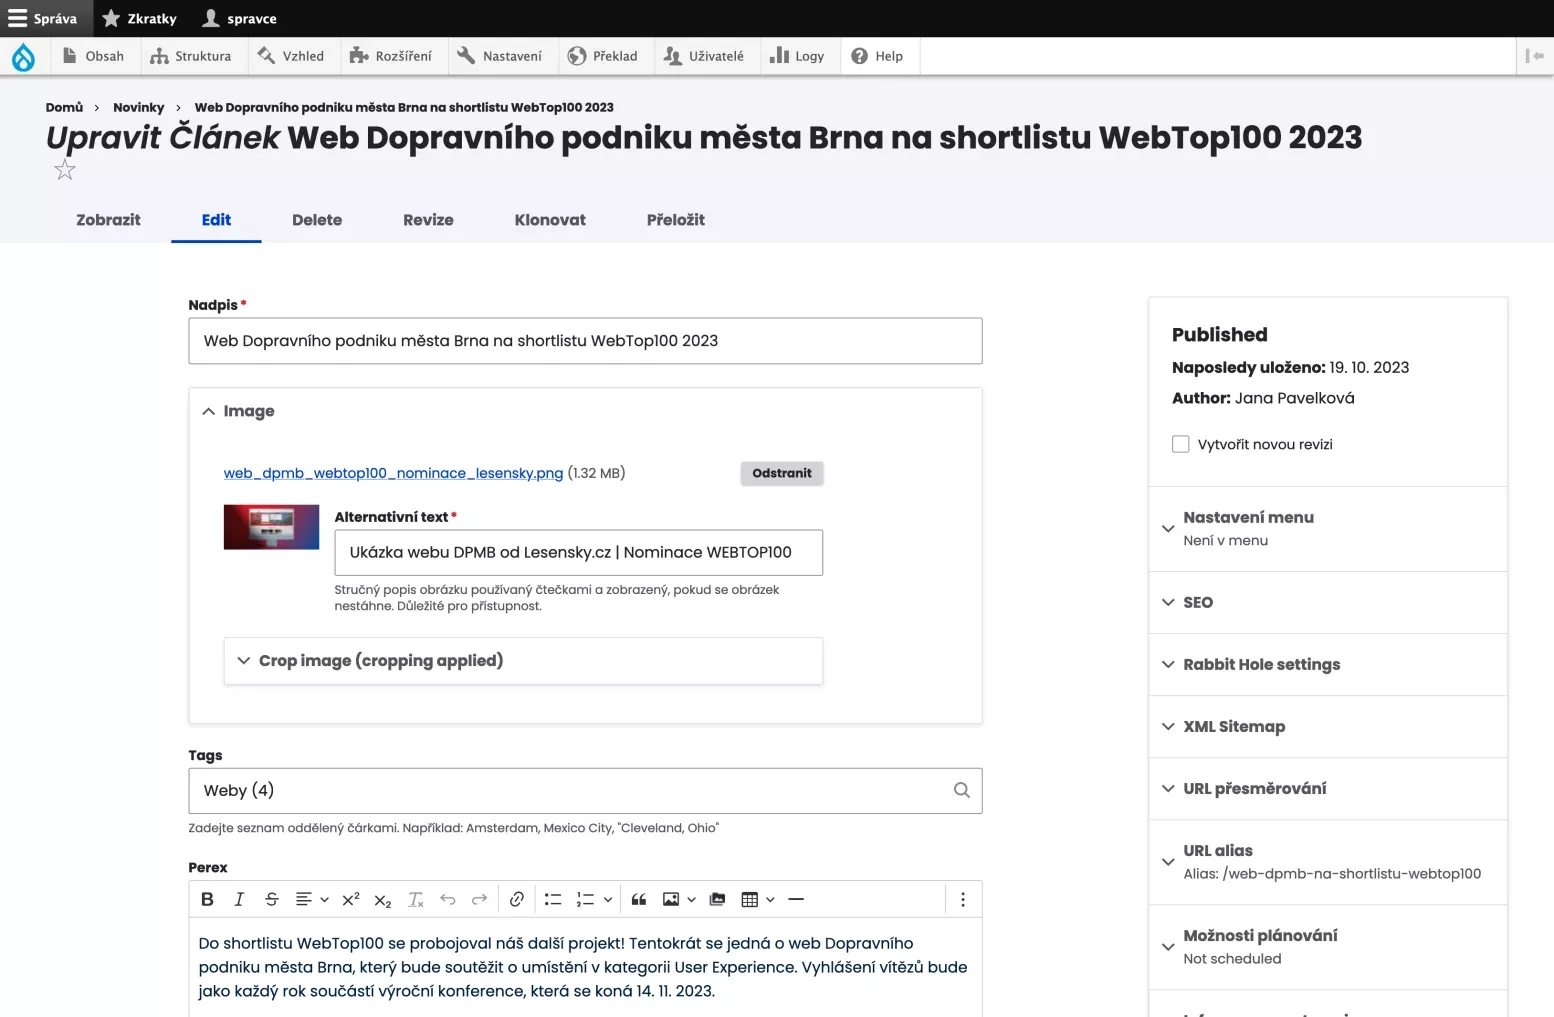Insert a horizontal line
Image resolution: width=1554 pixels, height=1017 pixels.
[x=796, y=899]
